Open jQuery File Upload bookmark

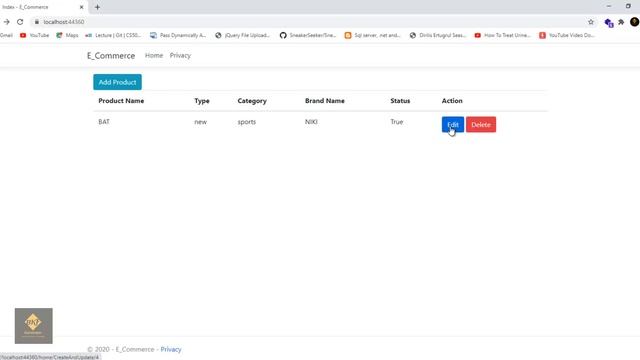coord(242,36)
